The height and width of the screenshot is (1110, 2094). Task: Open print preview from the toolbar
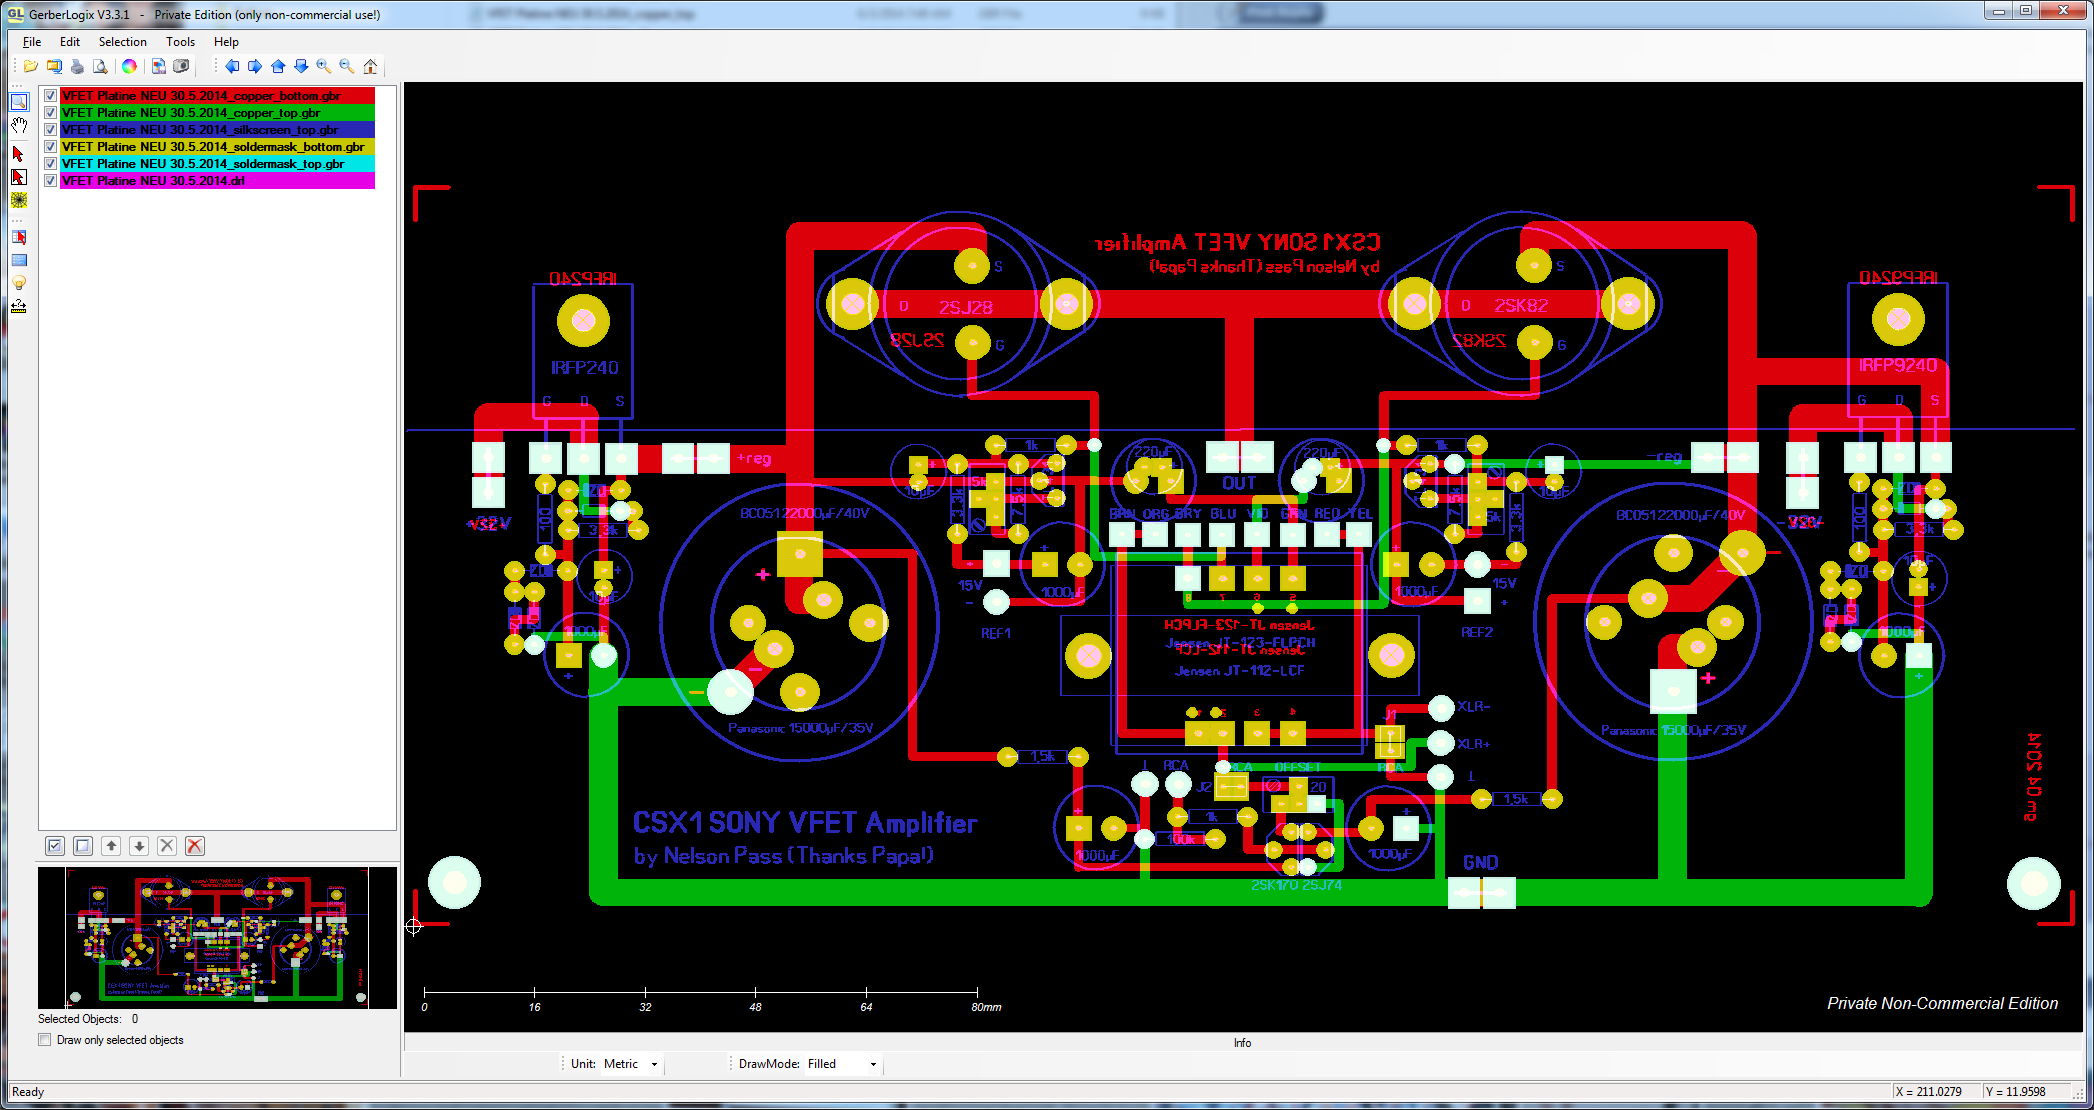click(100, 66)
